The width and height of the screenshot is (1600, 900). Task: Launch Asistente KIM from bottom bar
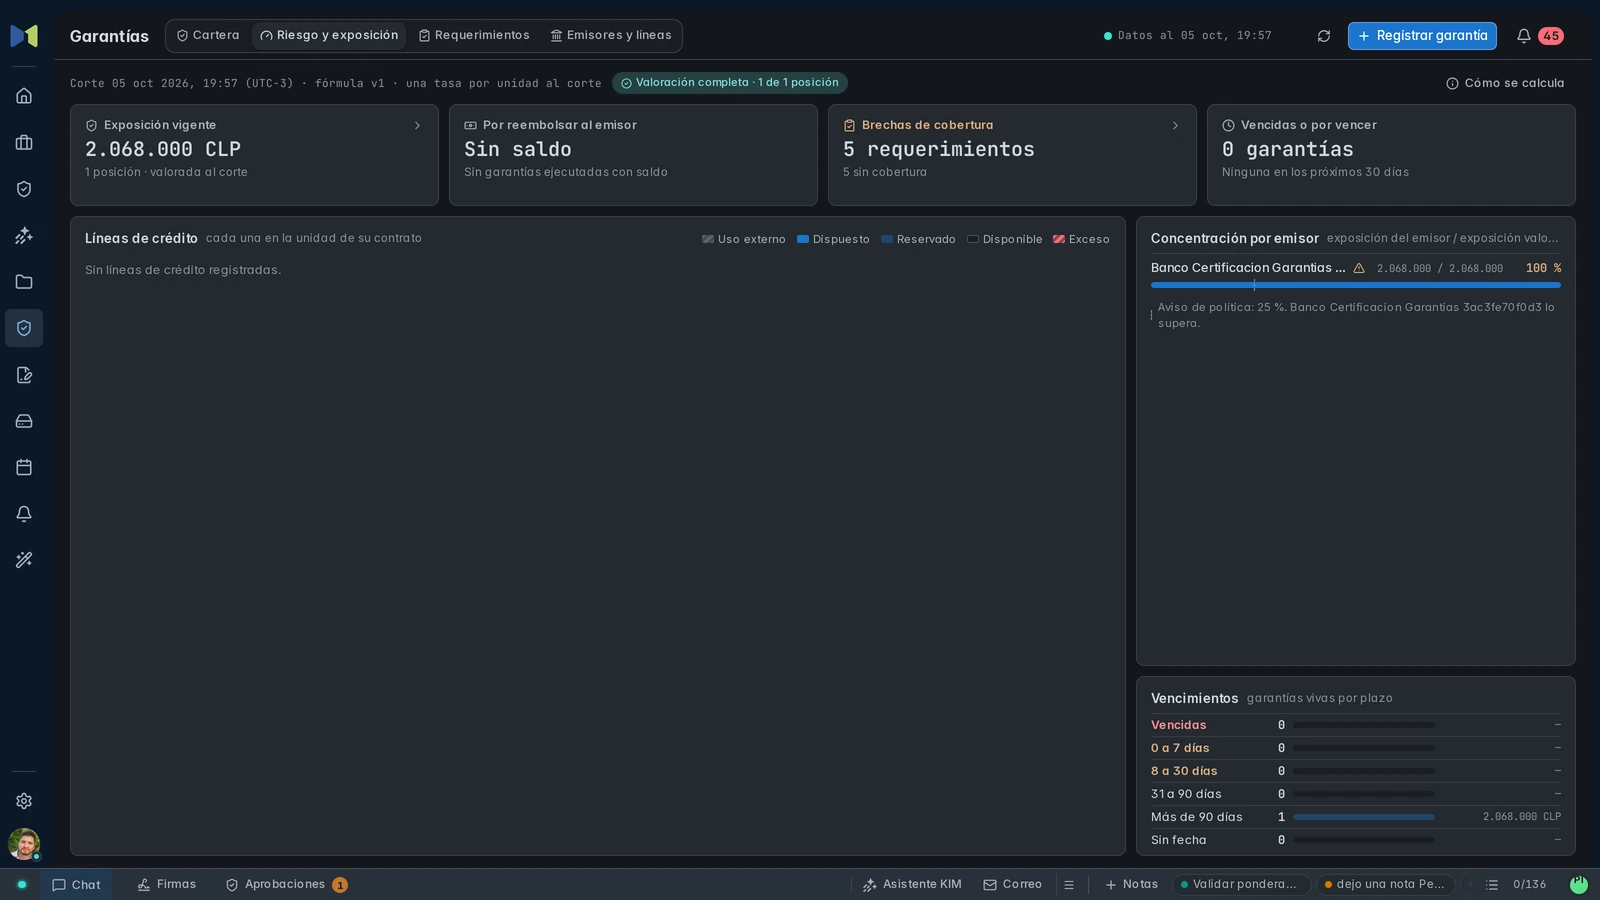pyautogui.click(x=911, y=885)
